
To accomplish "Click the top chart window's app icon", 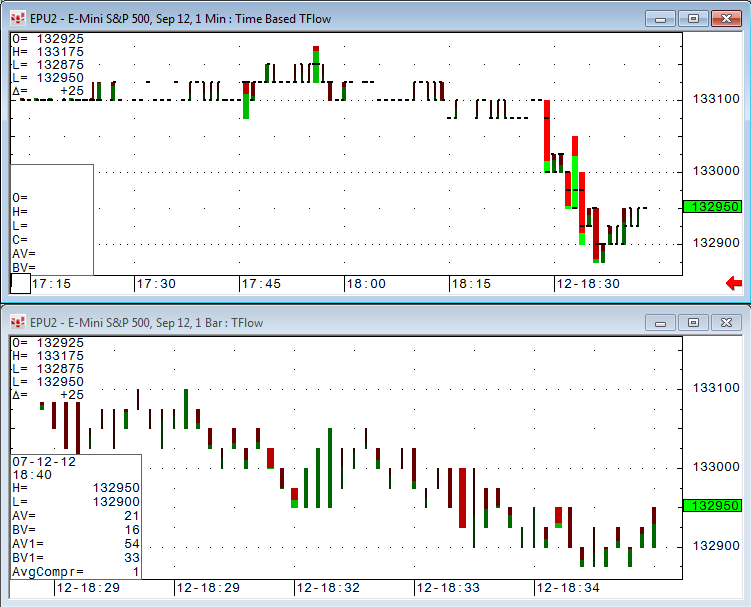I will tap(17, 18).
